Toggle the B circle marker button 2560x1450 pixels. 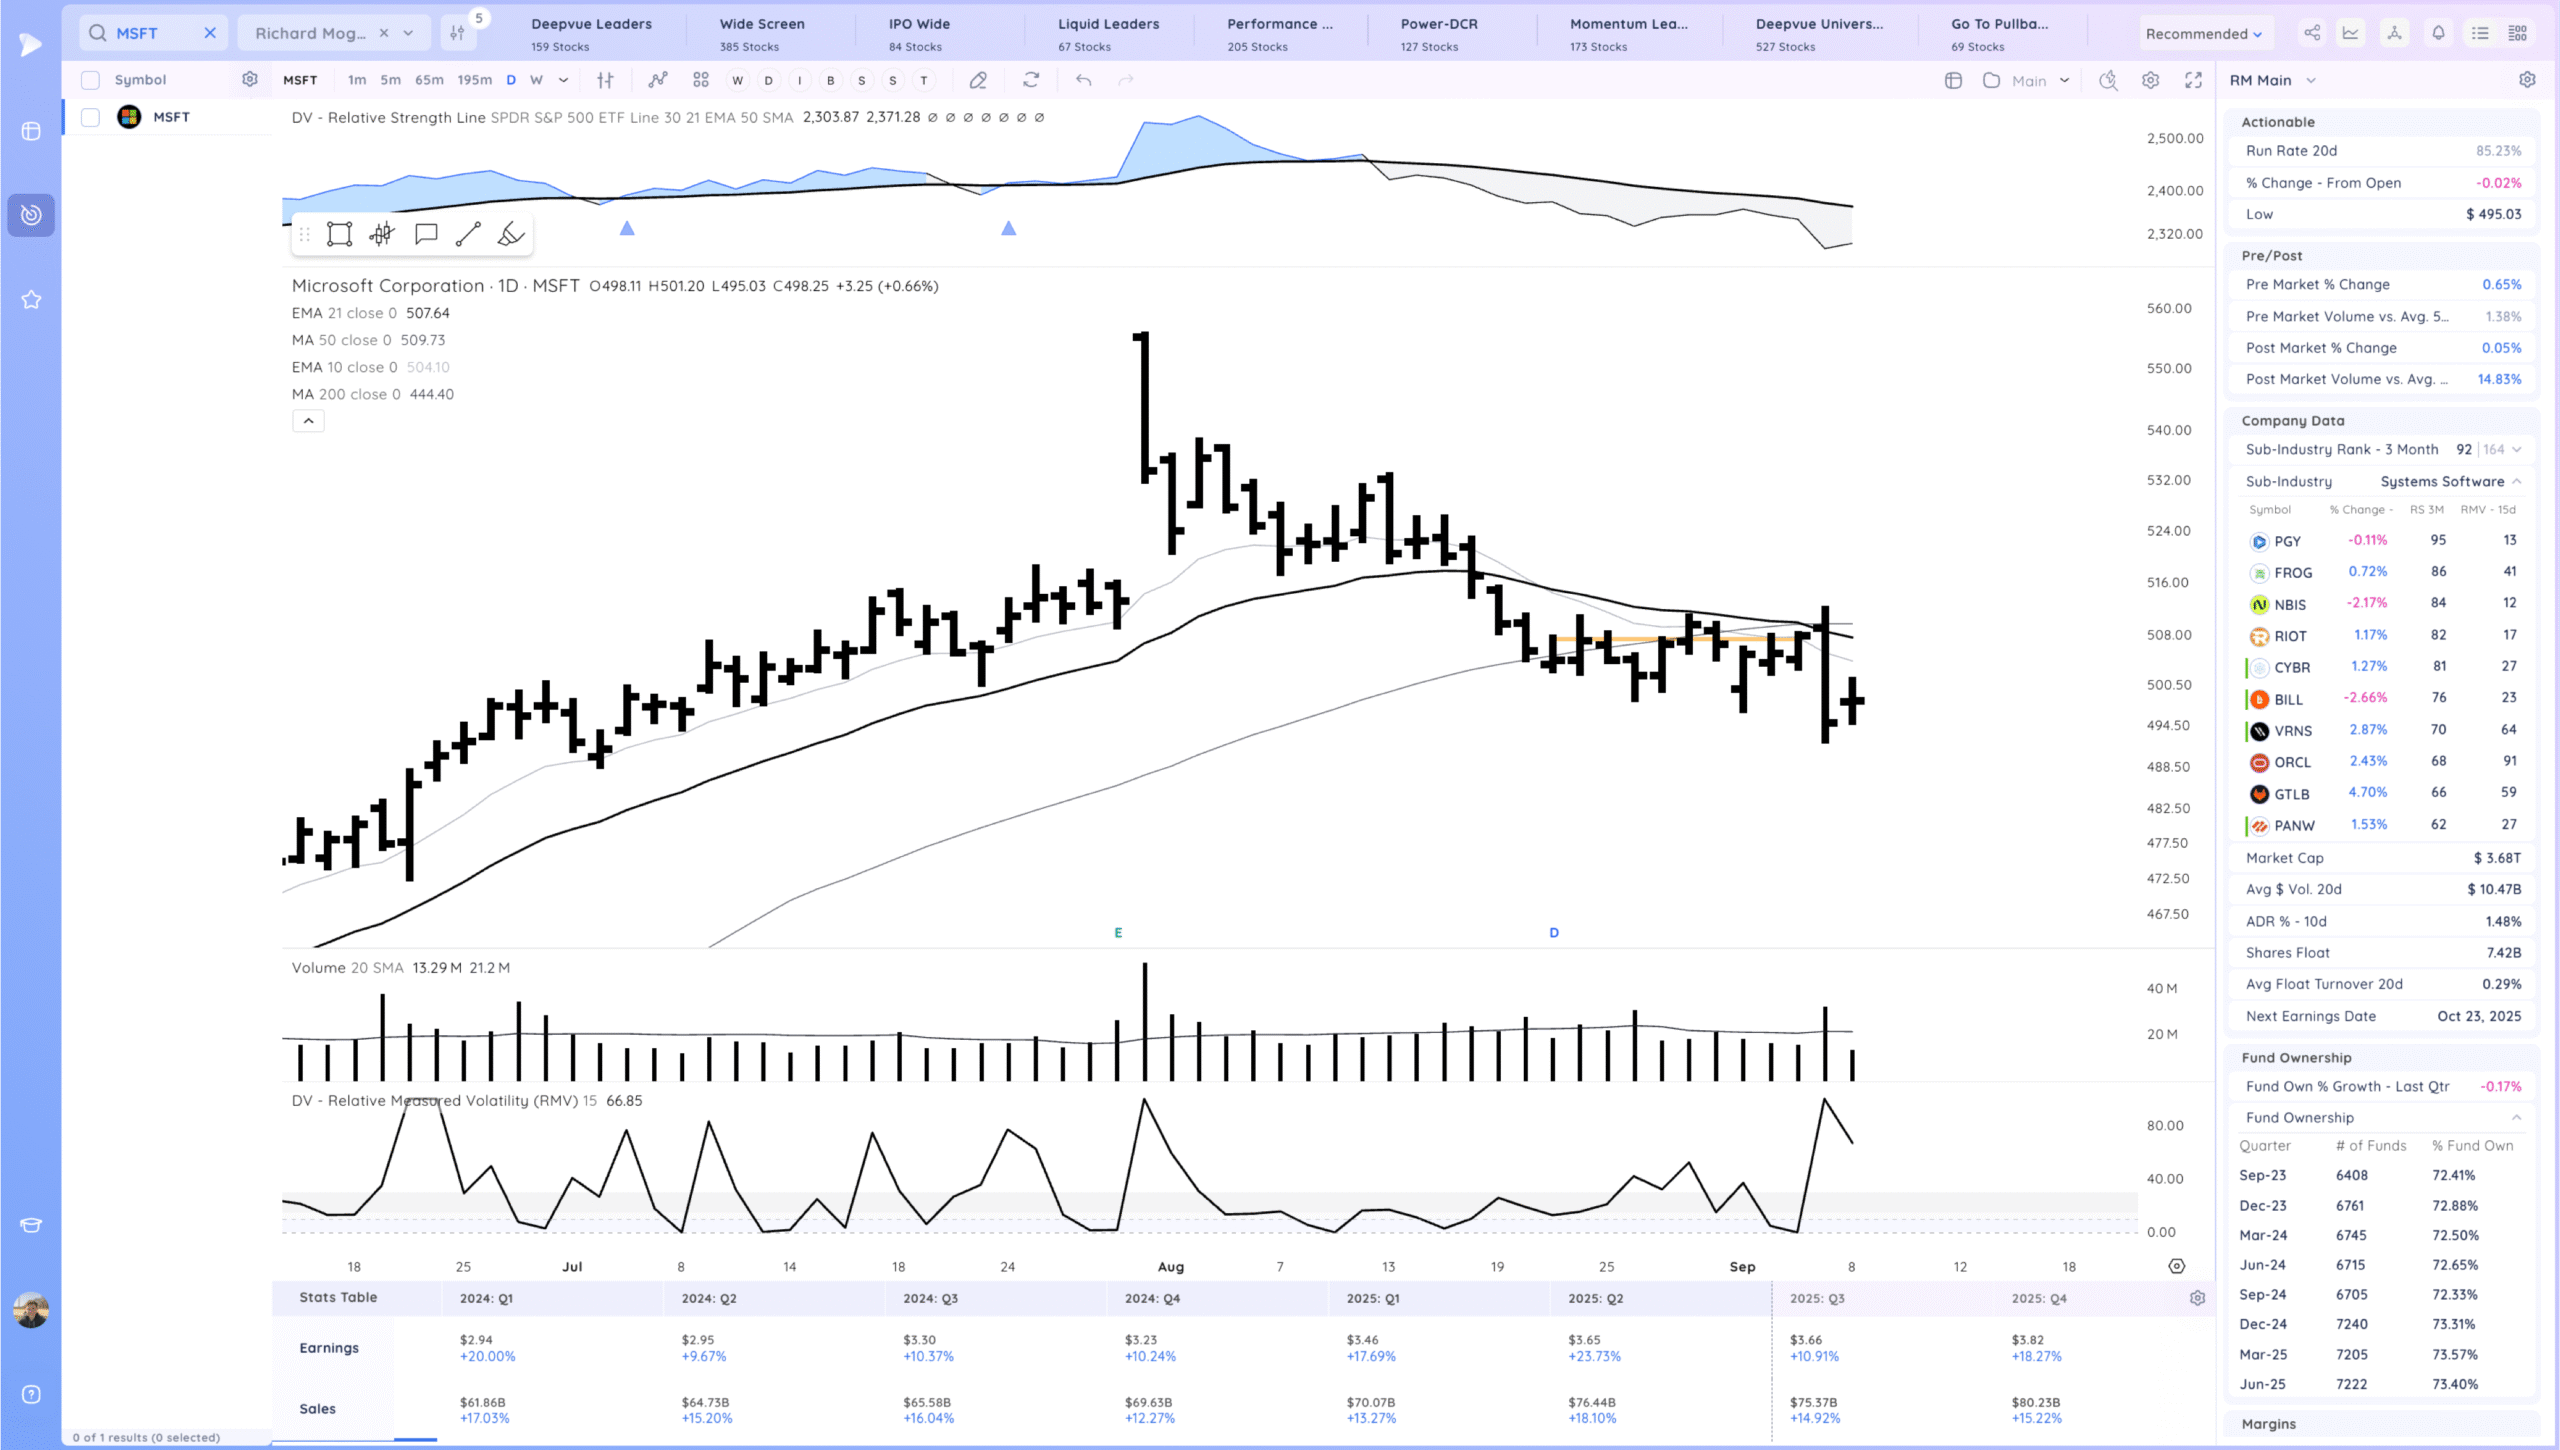point(830,80)
